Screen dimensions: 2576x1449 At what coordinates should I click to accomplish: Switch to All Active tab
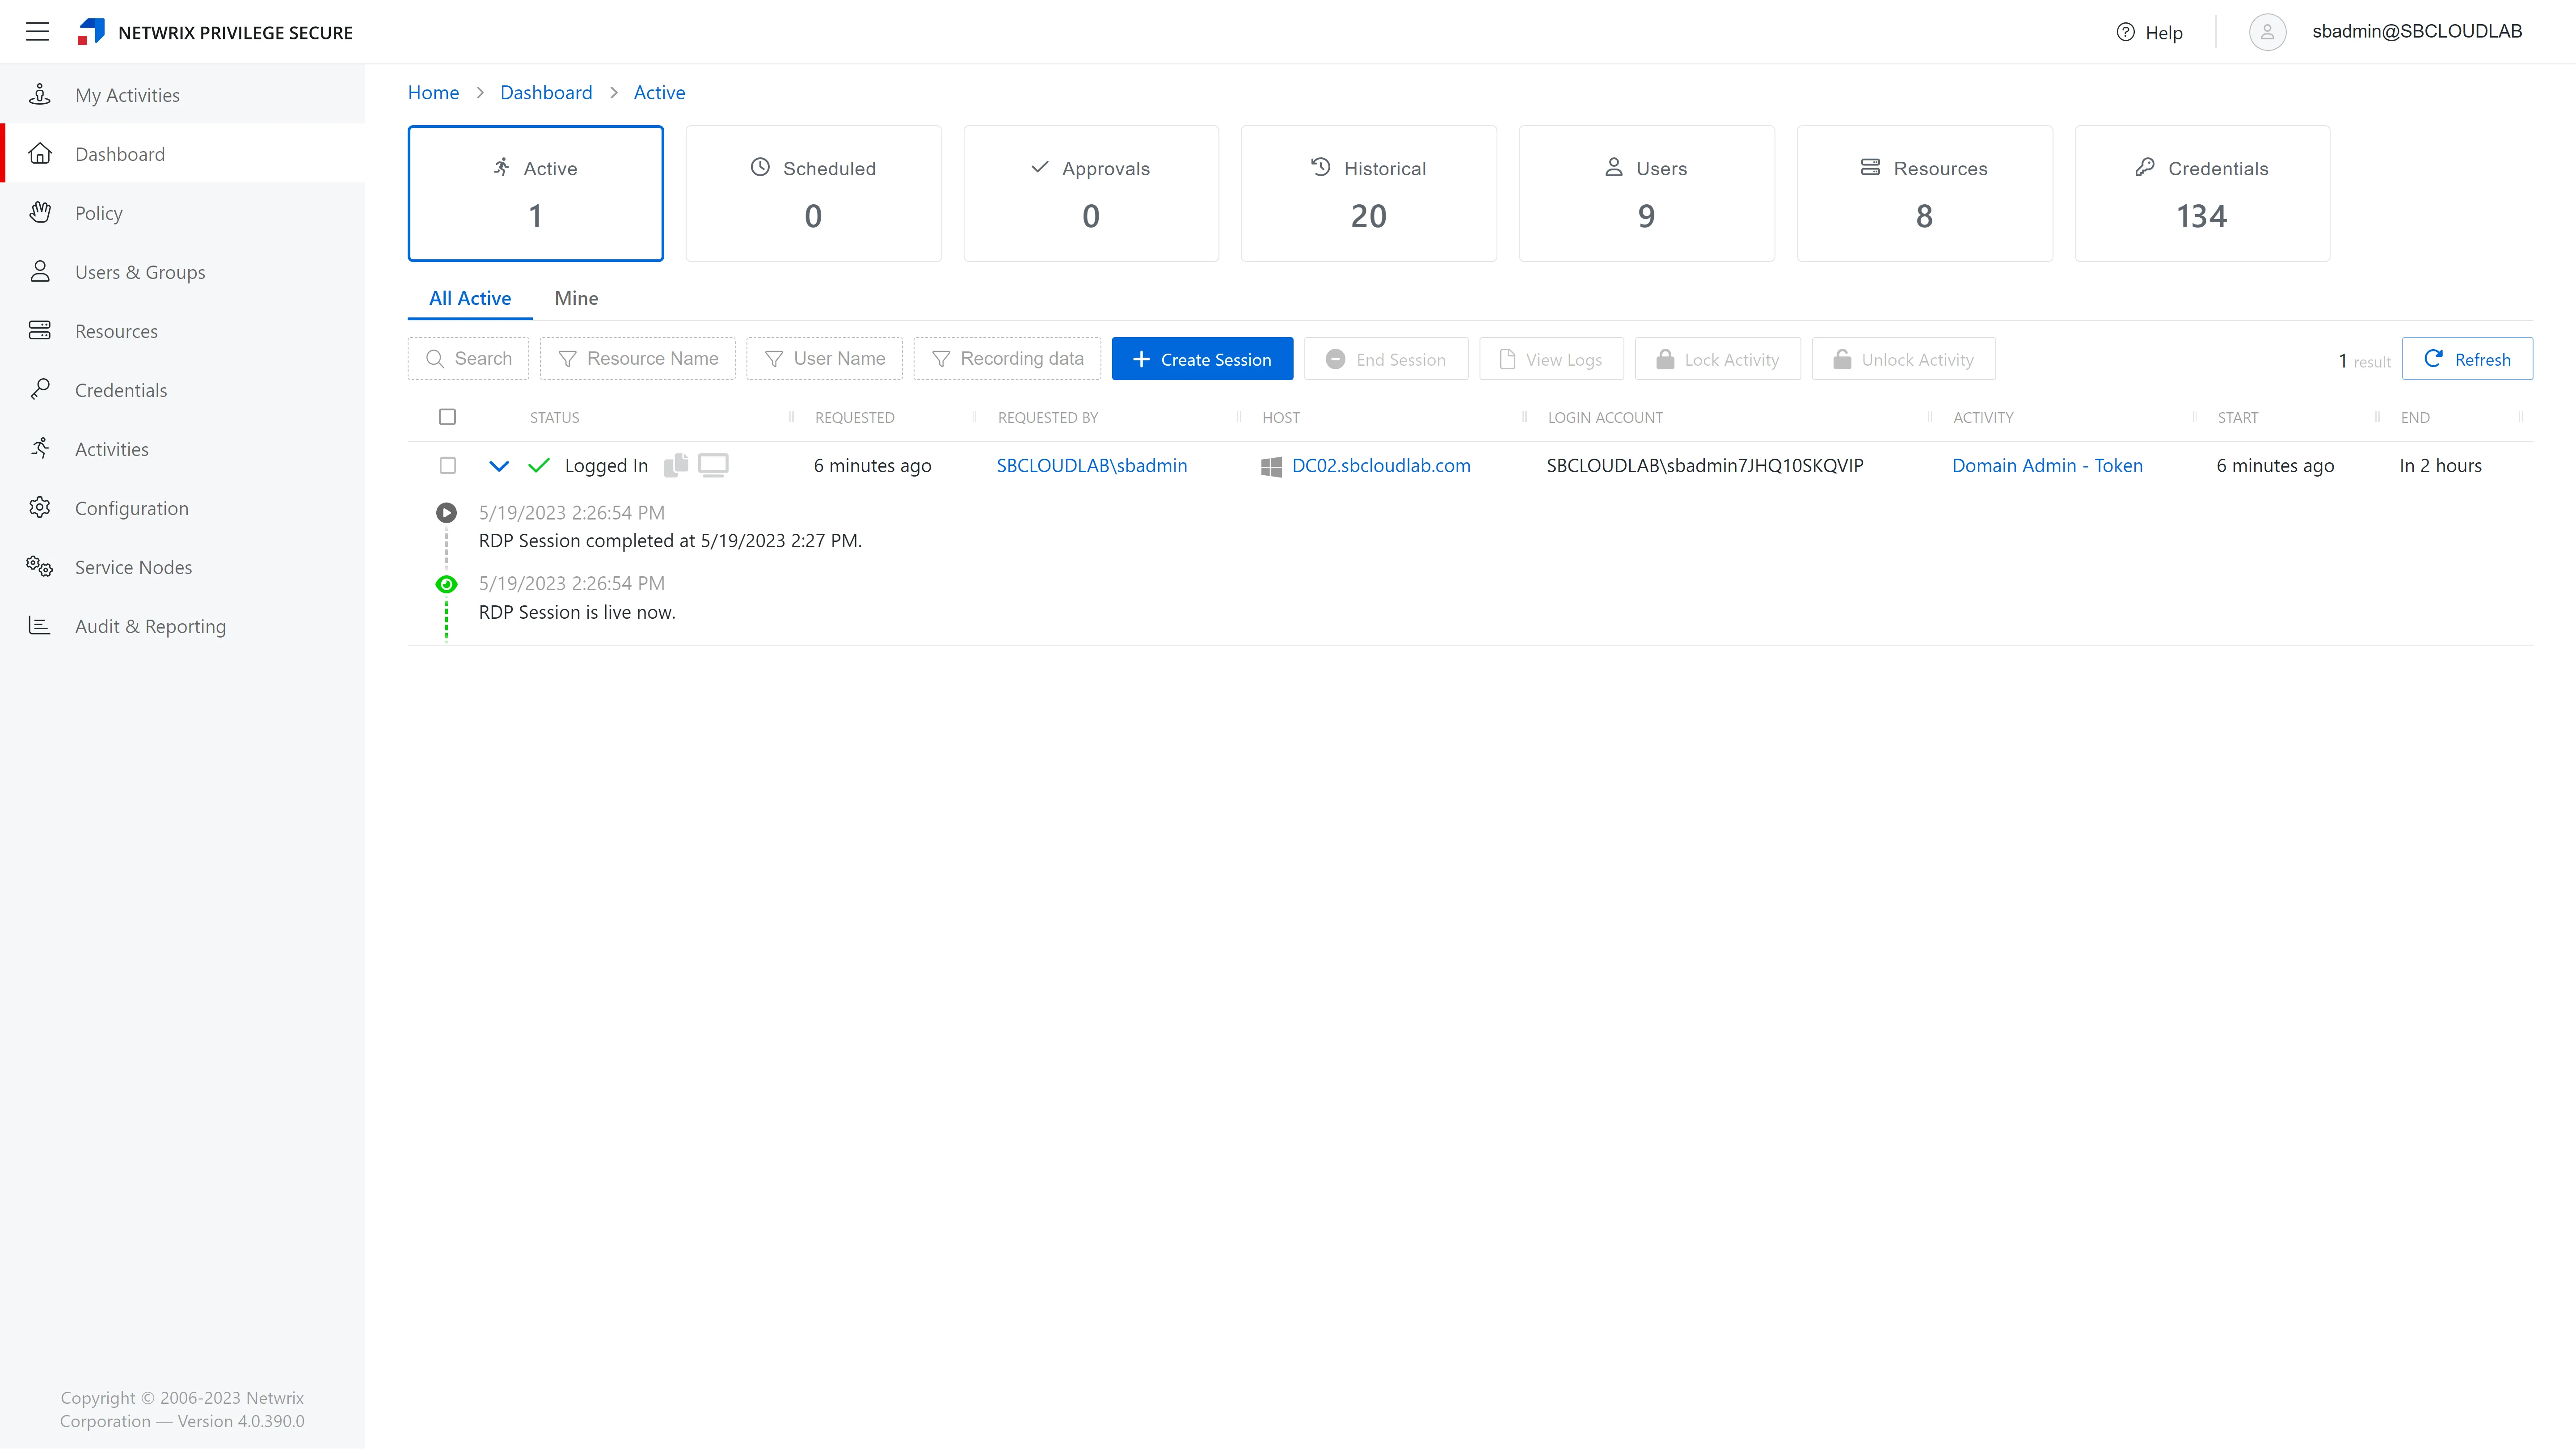[x=470, y=298]
